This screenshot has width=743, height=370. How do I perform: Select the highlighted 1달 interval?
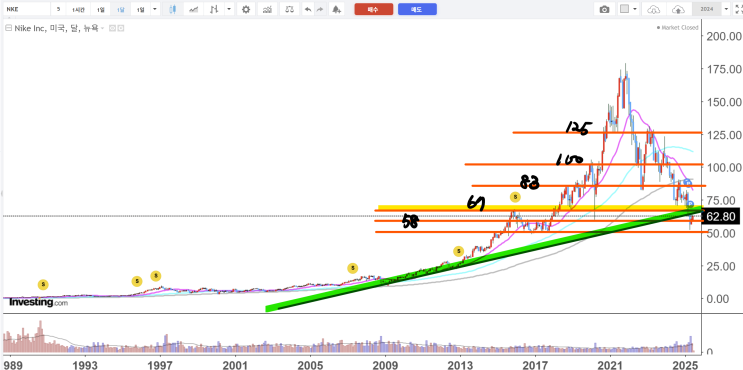(121, 9)
